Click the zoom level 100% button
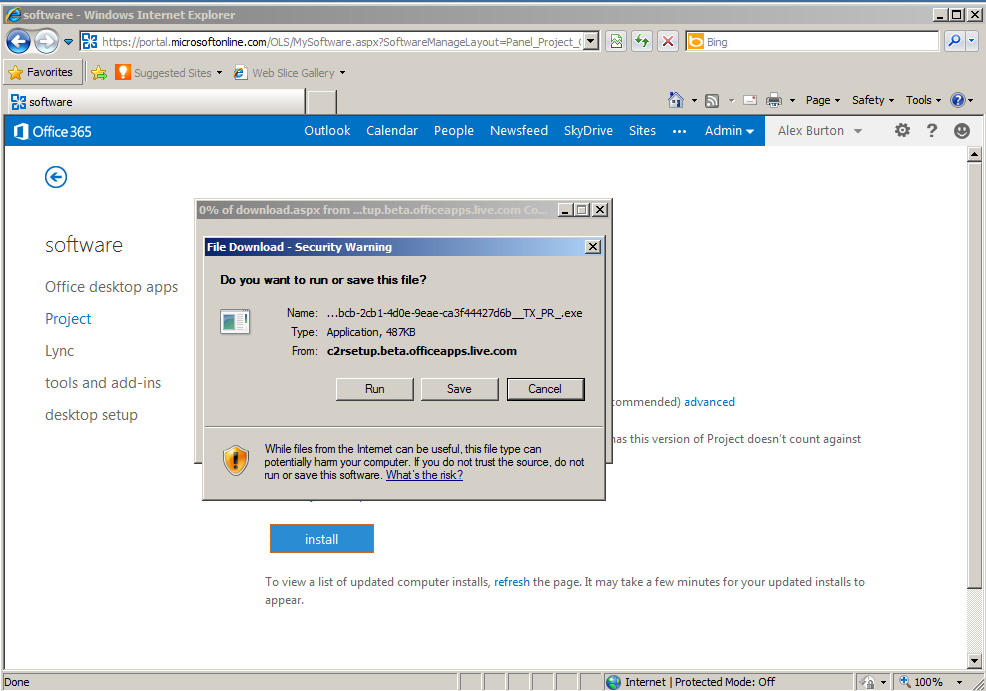 coord(921,682)
